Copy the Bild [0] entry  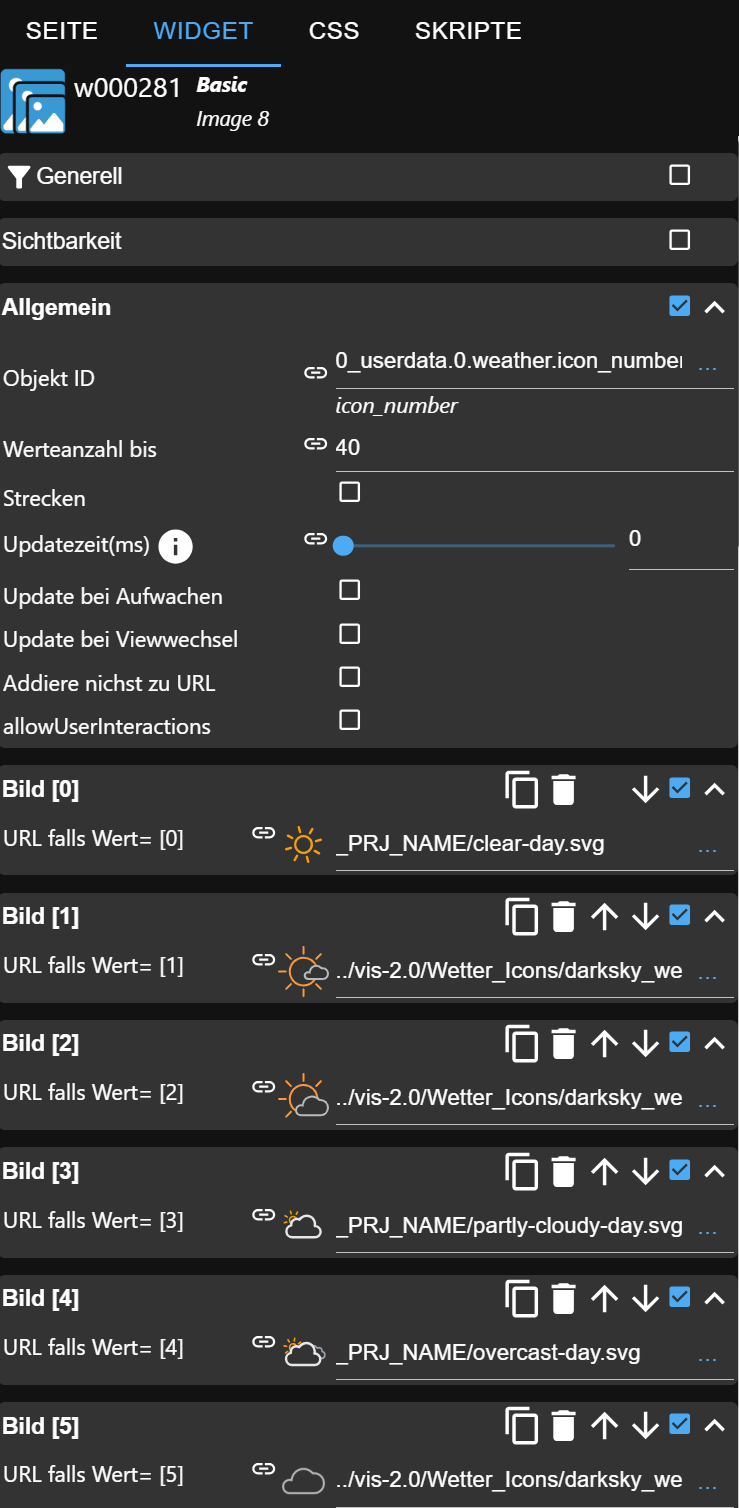coord(522,790)
